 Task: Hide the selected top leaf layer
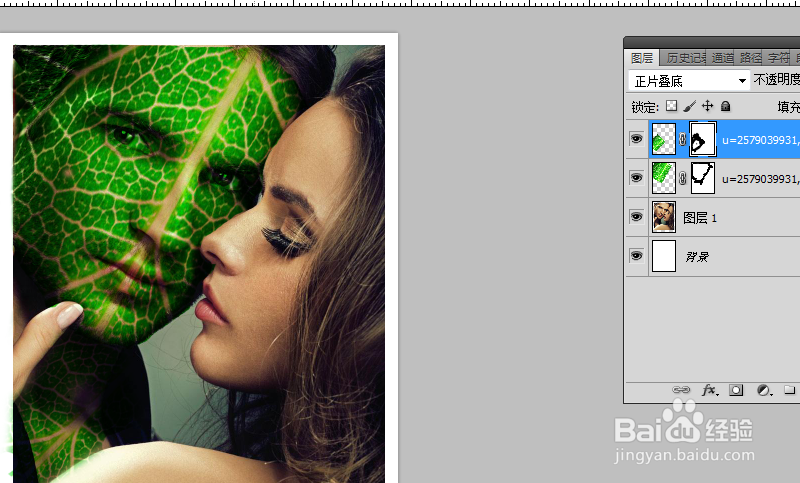(x=636, y=139)
